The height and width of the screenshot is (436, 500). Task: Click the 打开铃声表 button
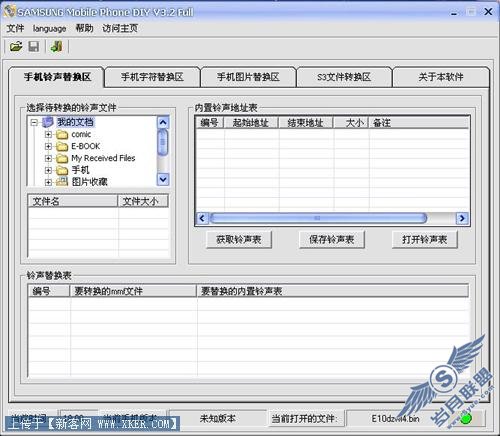424,239
